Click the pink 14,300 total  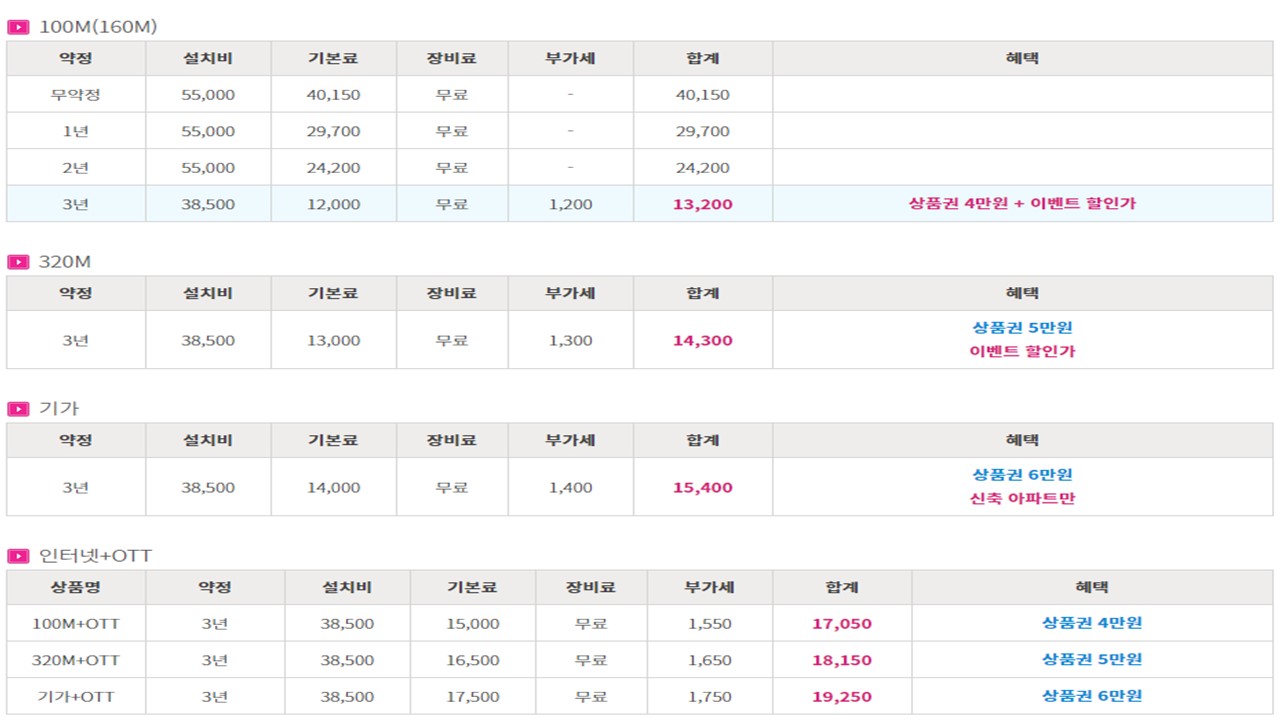point(703,340)
